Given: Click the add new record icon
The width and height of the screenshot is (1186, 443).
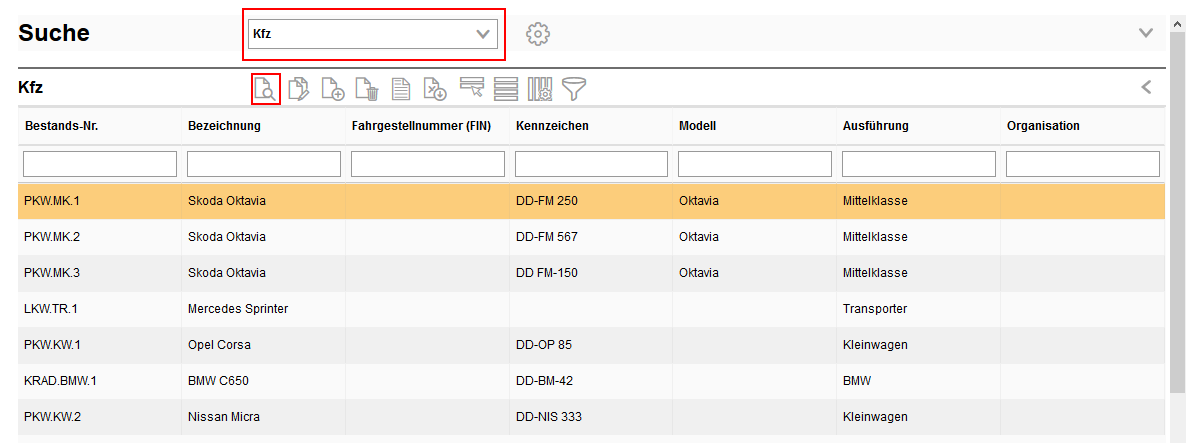Looking at the screenshot, I should [x=333, y=89].
